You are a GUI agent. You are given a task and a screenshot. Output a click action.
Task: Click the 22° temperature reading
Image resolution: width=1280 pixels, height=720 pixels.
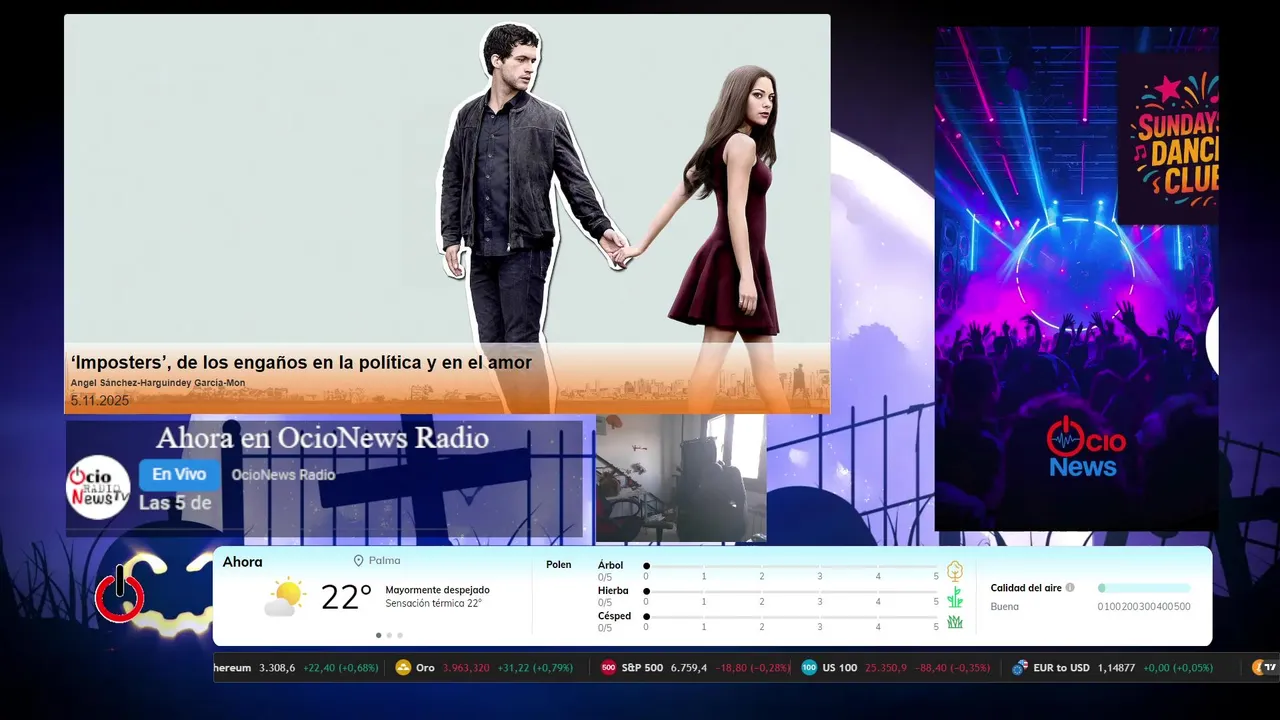(x=346, y=597)
